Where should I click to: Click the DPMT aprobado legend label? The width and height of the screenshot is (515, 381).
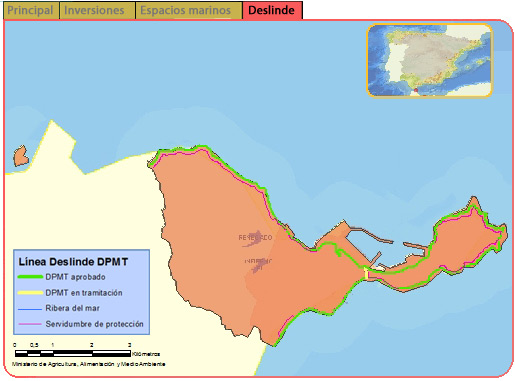[75, 277]
